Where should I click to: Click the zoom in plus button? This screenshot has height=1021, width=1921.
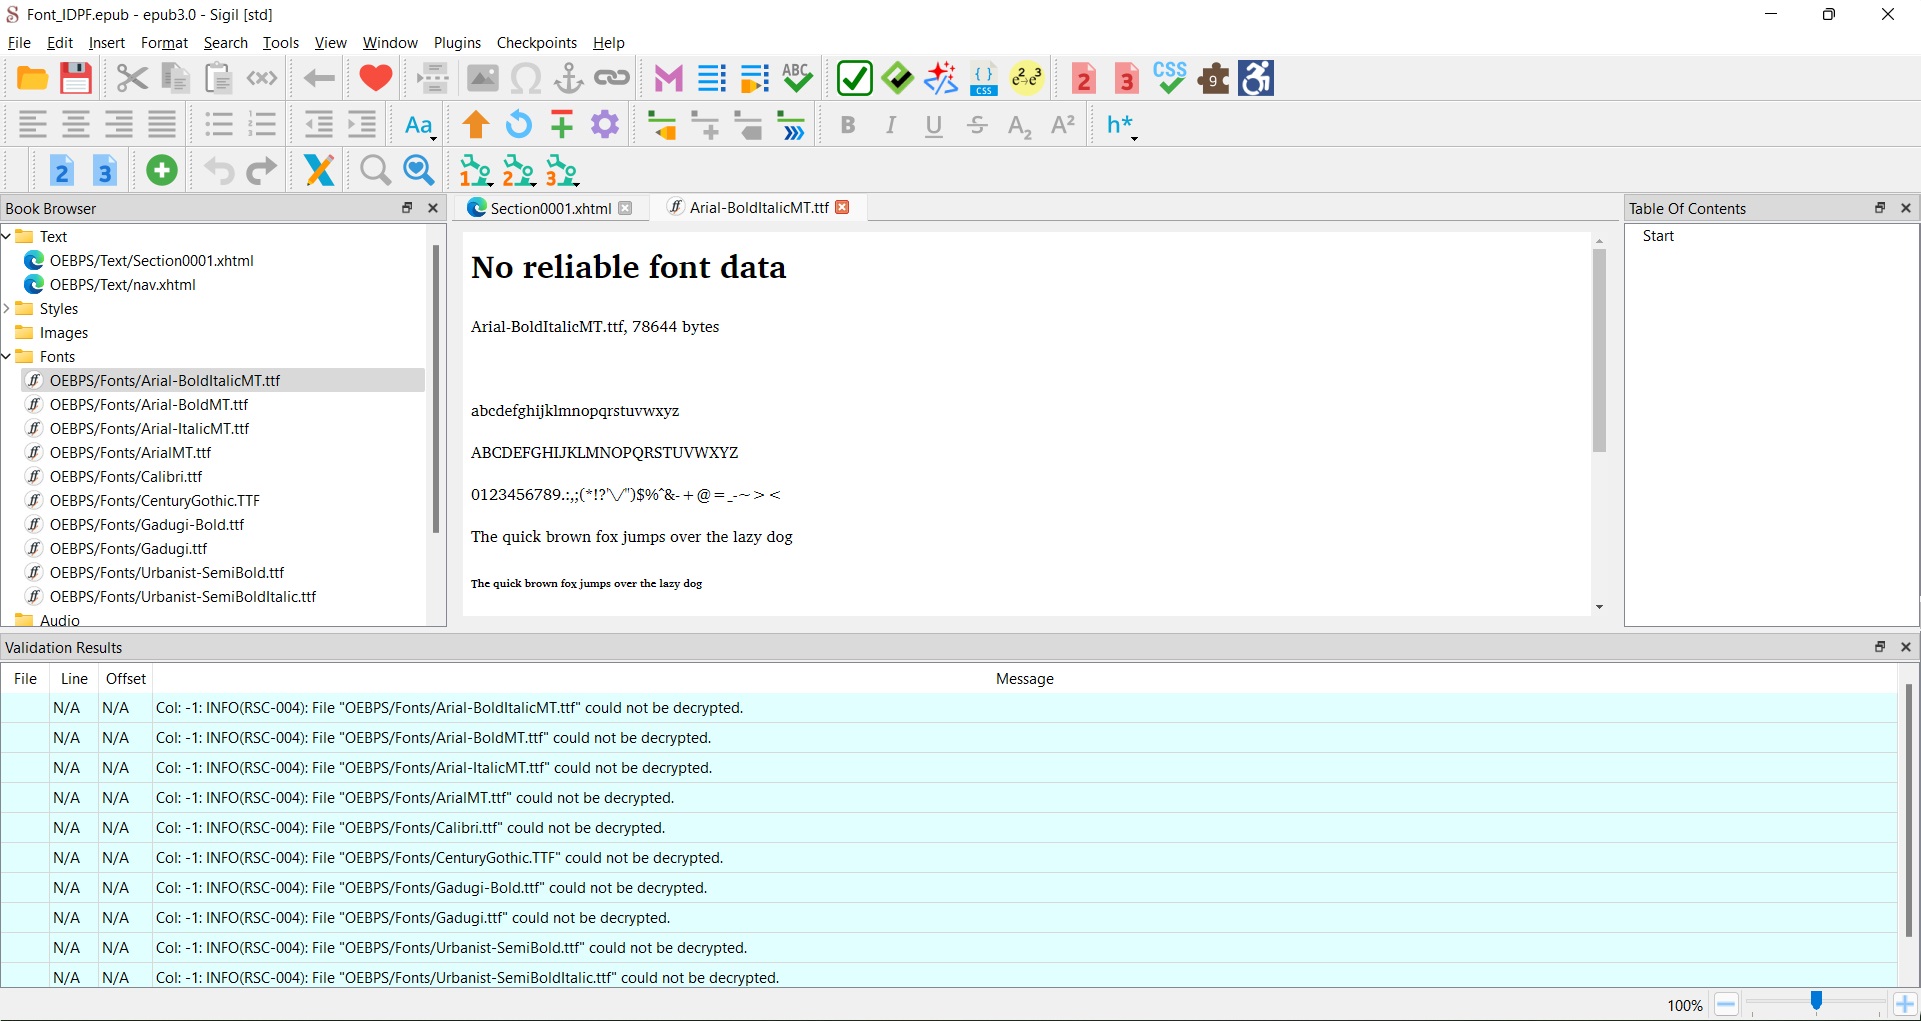tap(1905, 1004)
